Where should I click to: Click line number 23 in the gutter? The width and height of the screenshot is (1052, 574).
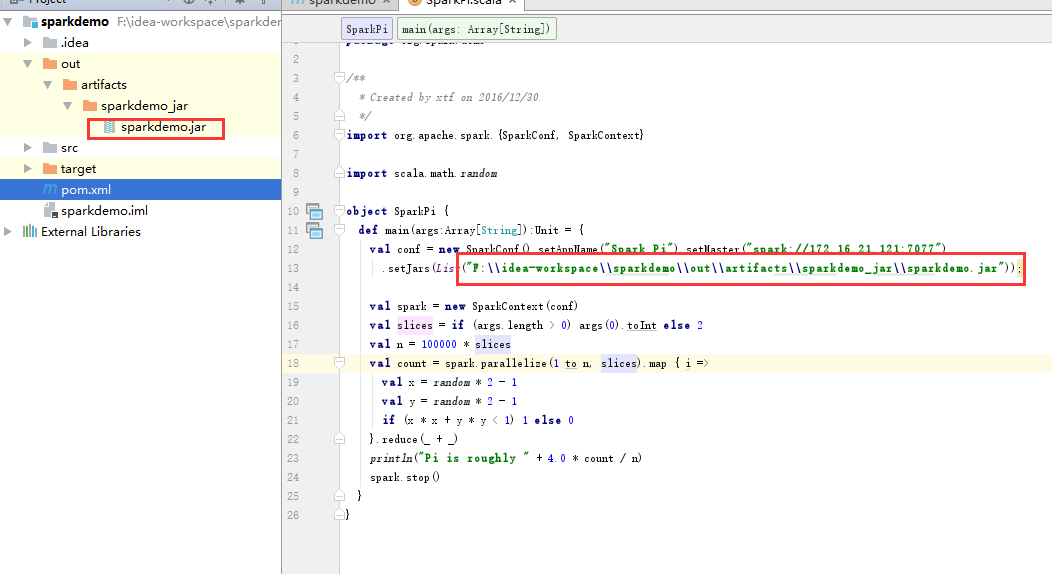coord(293,459)
